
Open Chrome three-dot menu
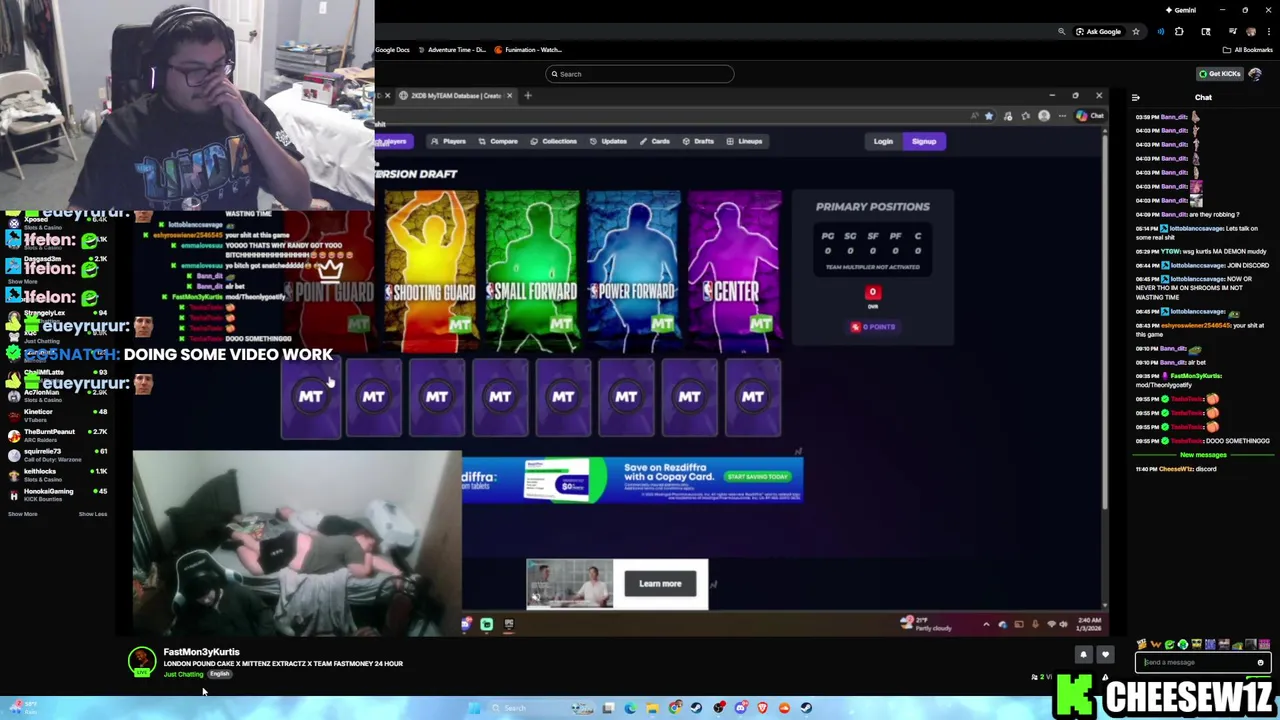[1269, 32]
